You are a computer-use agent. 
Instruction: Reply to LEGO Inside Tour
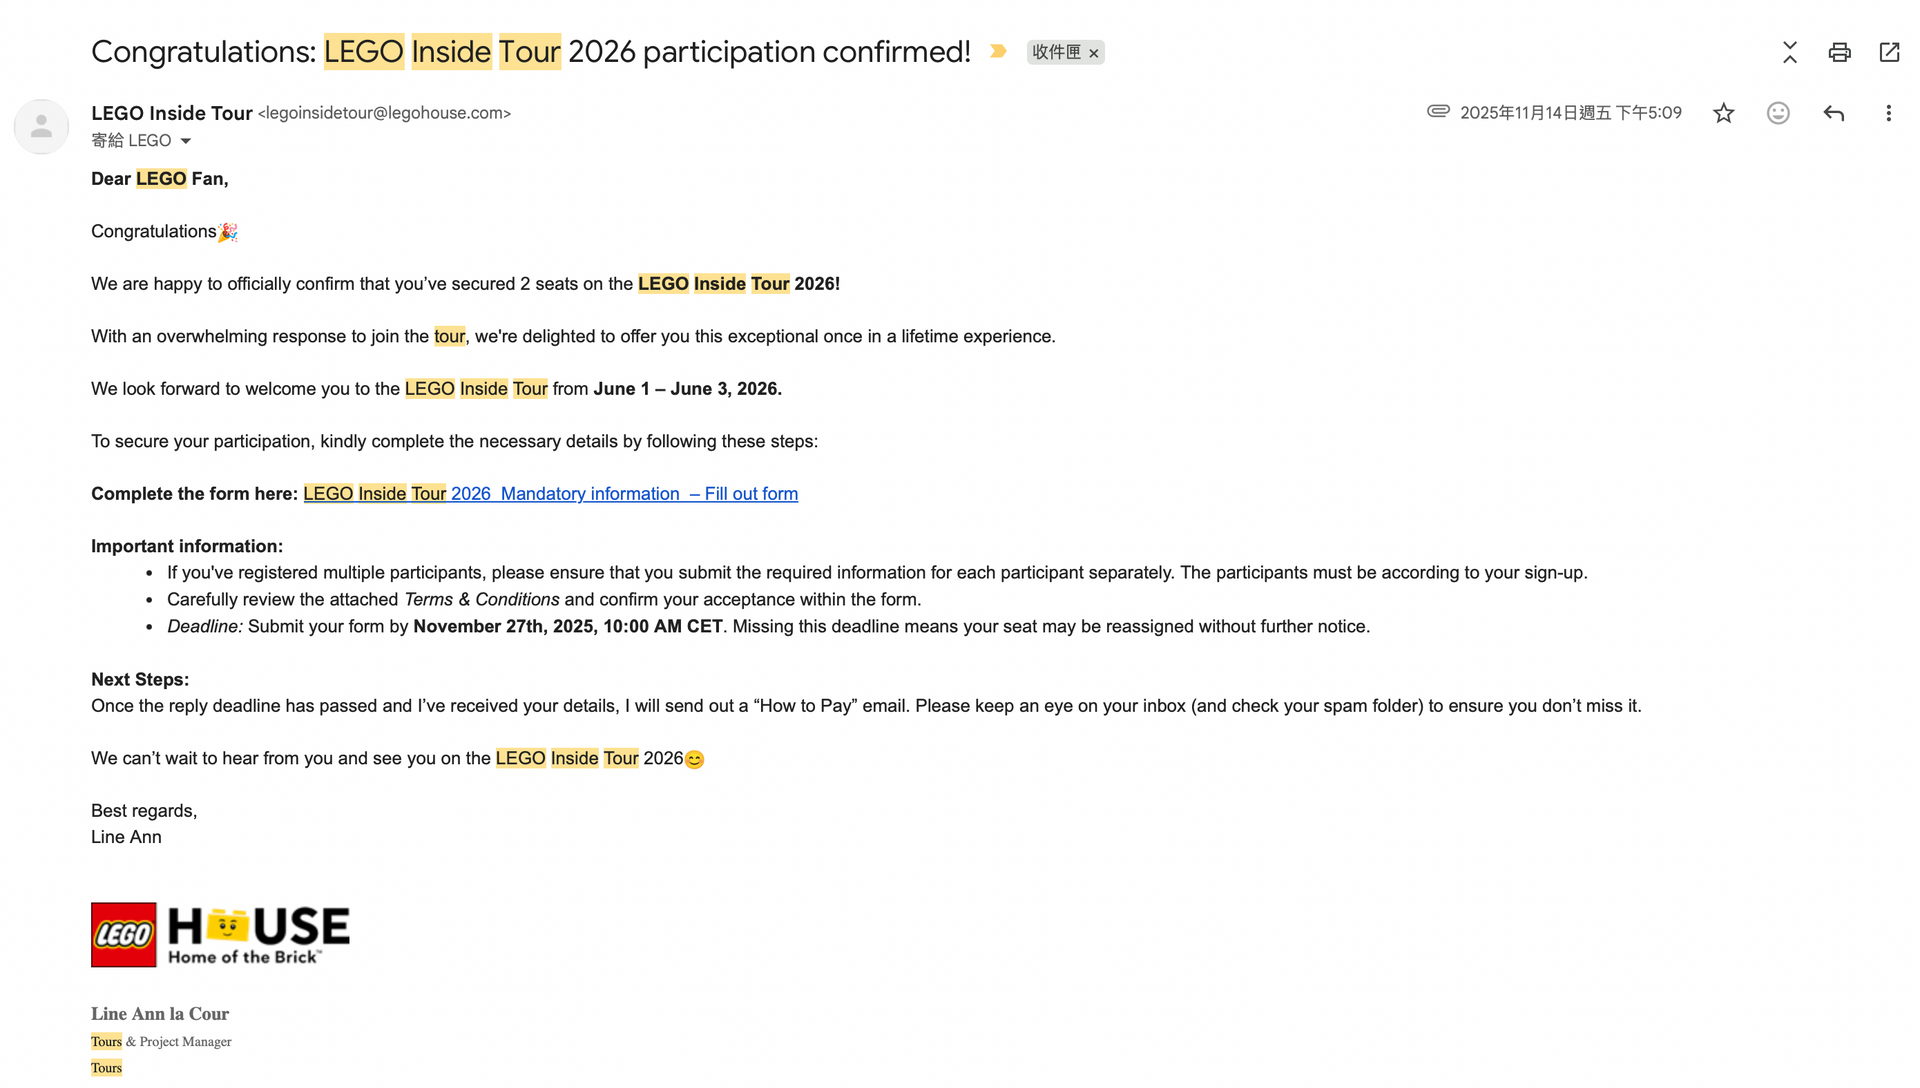1833,113
